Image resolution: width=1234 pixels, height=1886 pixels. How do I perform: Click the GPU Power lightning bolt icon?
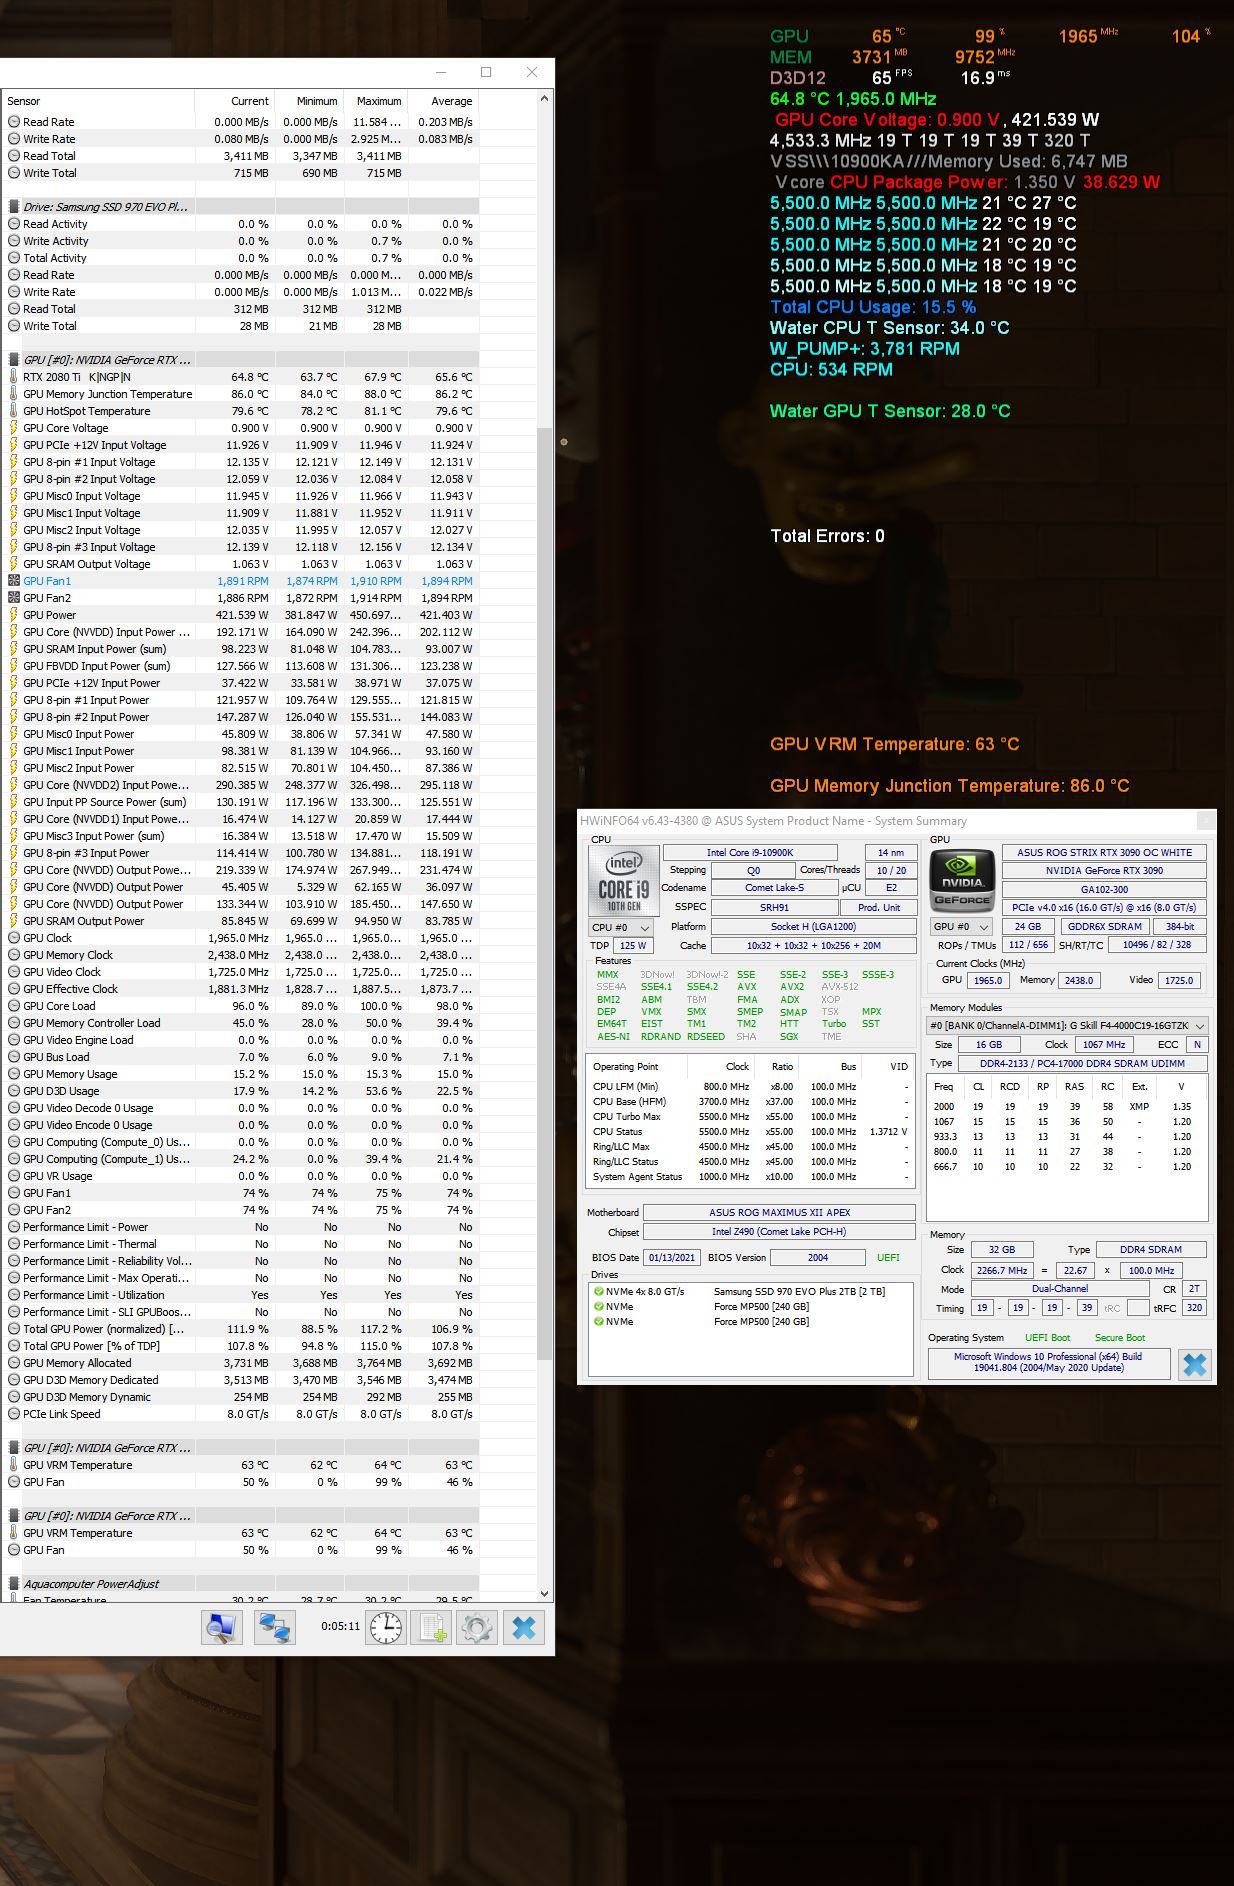[x=13, y=615]
